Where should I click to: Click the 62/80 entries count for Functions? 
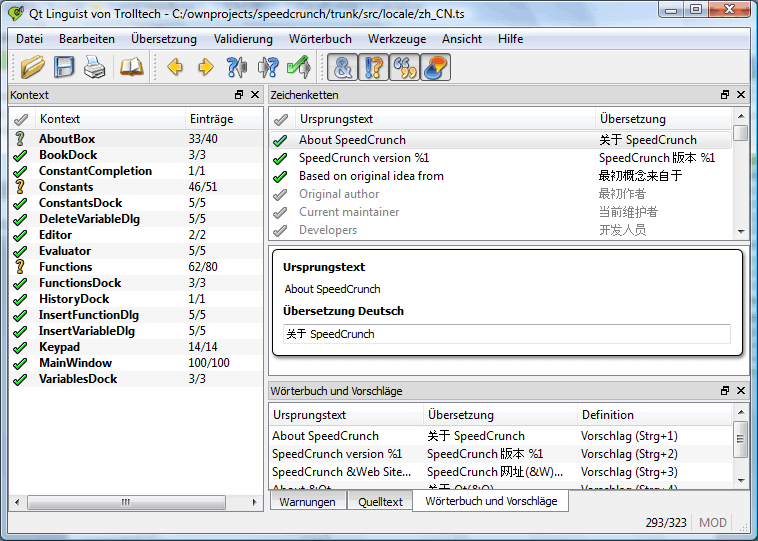pos(203,266)
